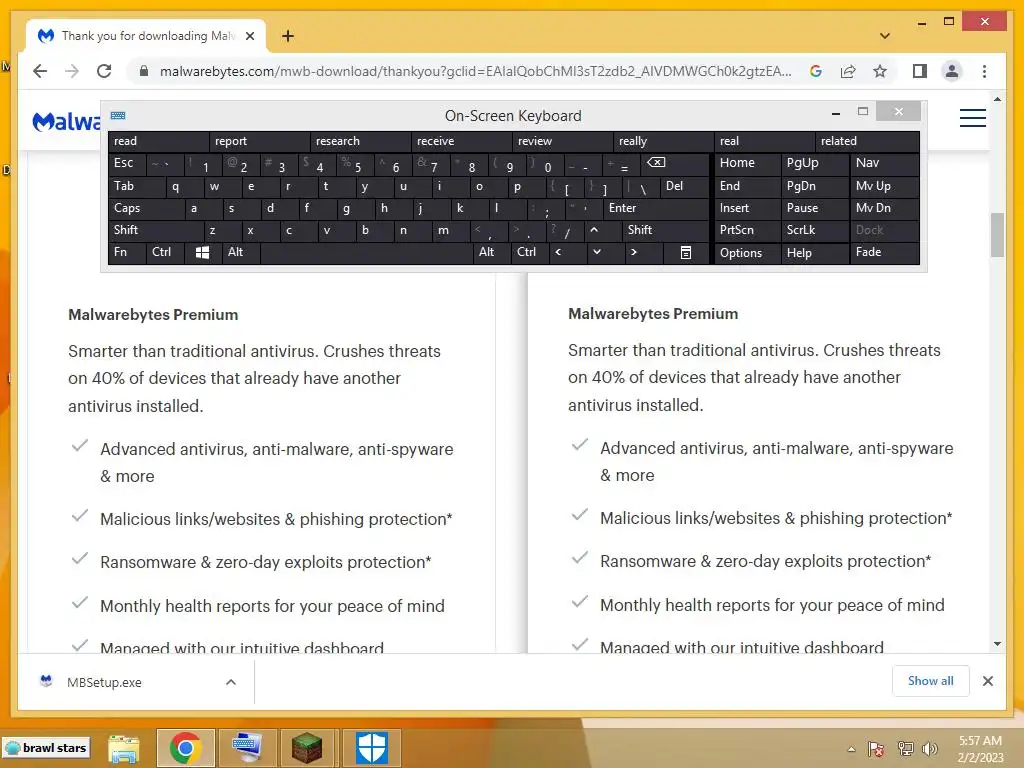
Task: Choose the 'report' word suggestion
Action: click(x=260, y=141)
